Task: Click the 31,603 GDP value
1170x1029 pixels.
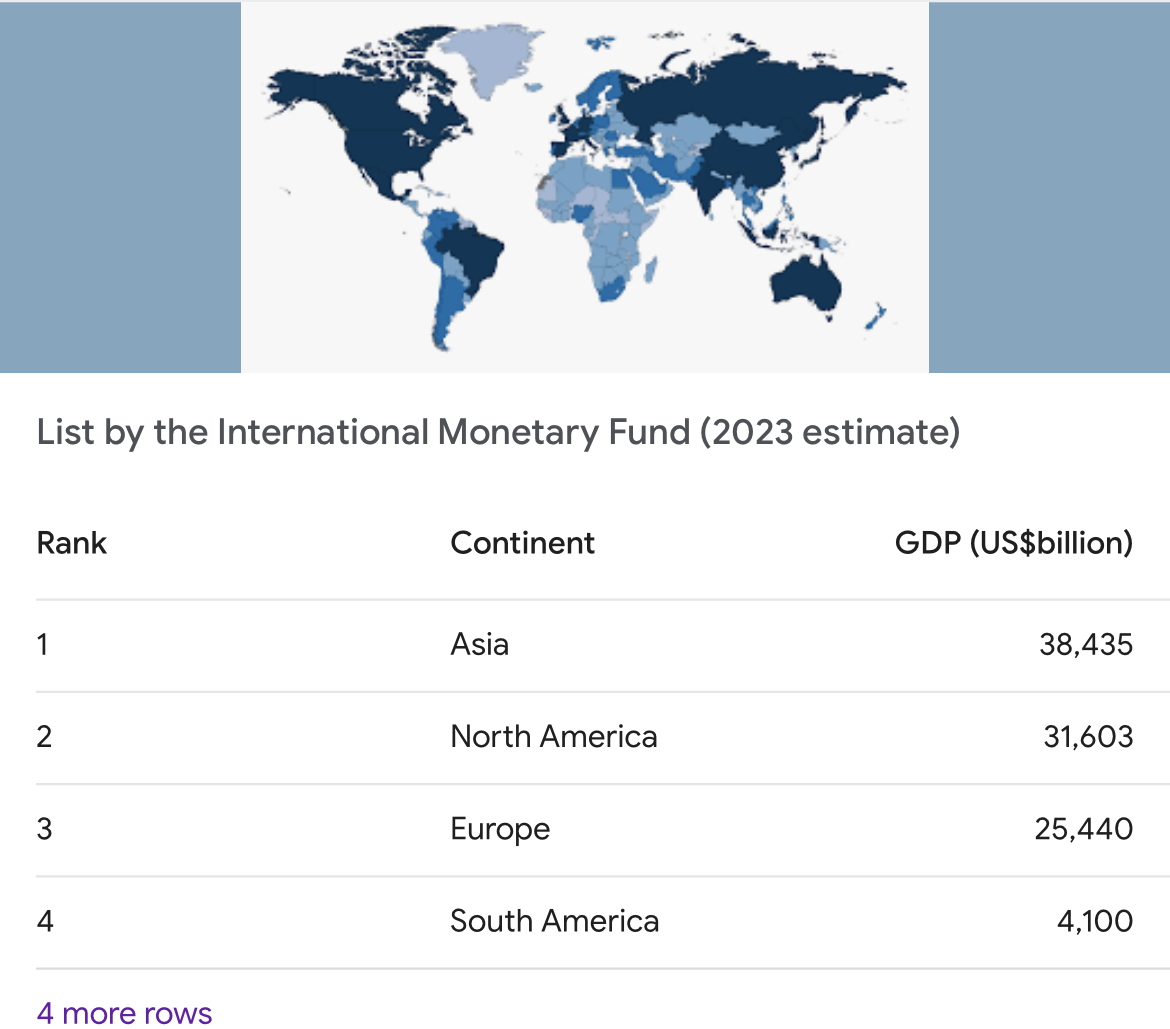Action: click(x=1088, y=736)
